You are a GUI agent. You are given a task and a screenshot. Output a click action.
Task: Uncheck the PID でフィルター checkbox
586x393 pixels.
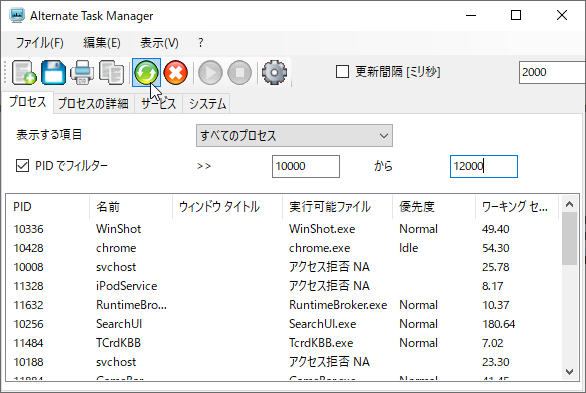click(22, 165)
